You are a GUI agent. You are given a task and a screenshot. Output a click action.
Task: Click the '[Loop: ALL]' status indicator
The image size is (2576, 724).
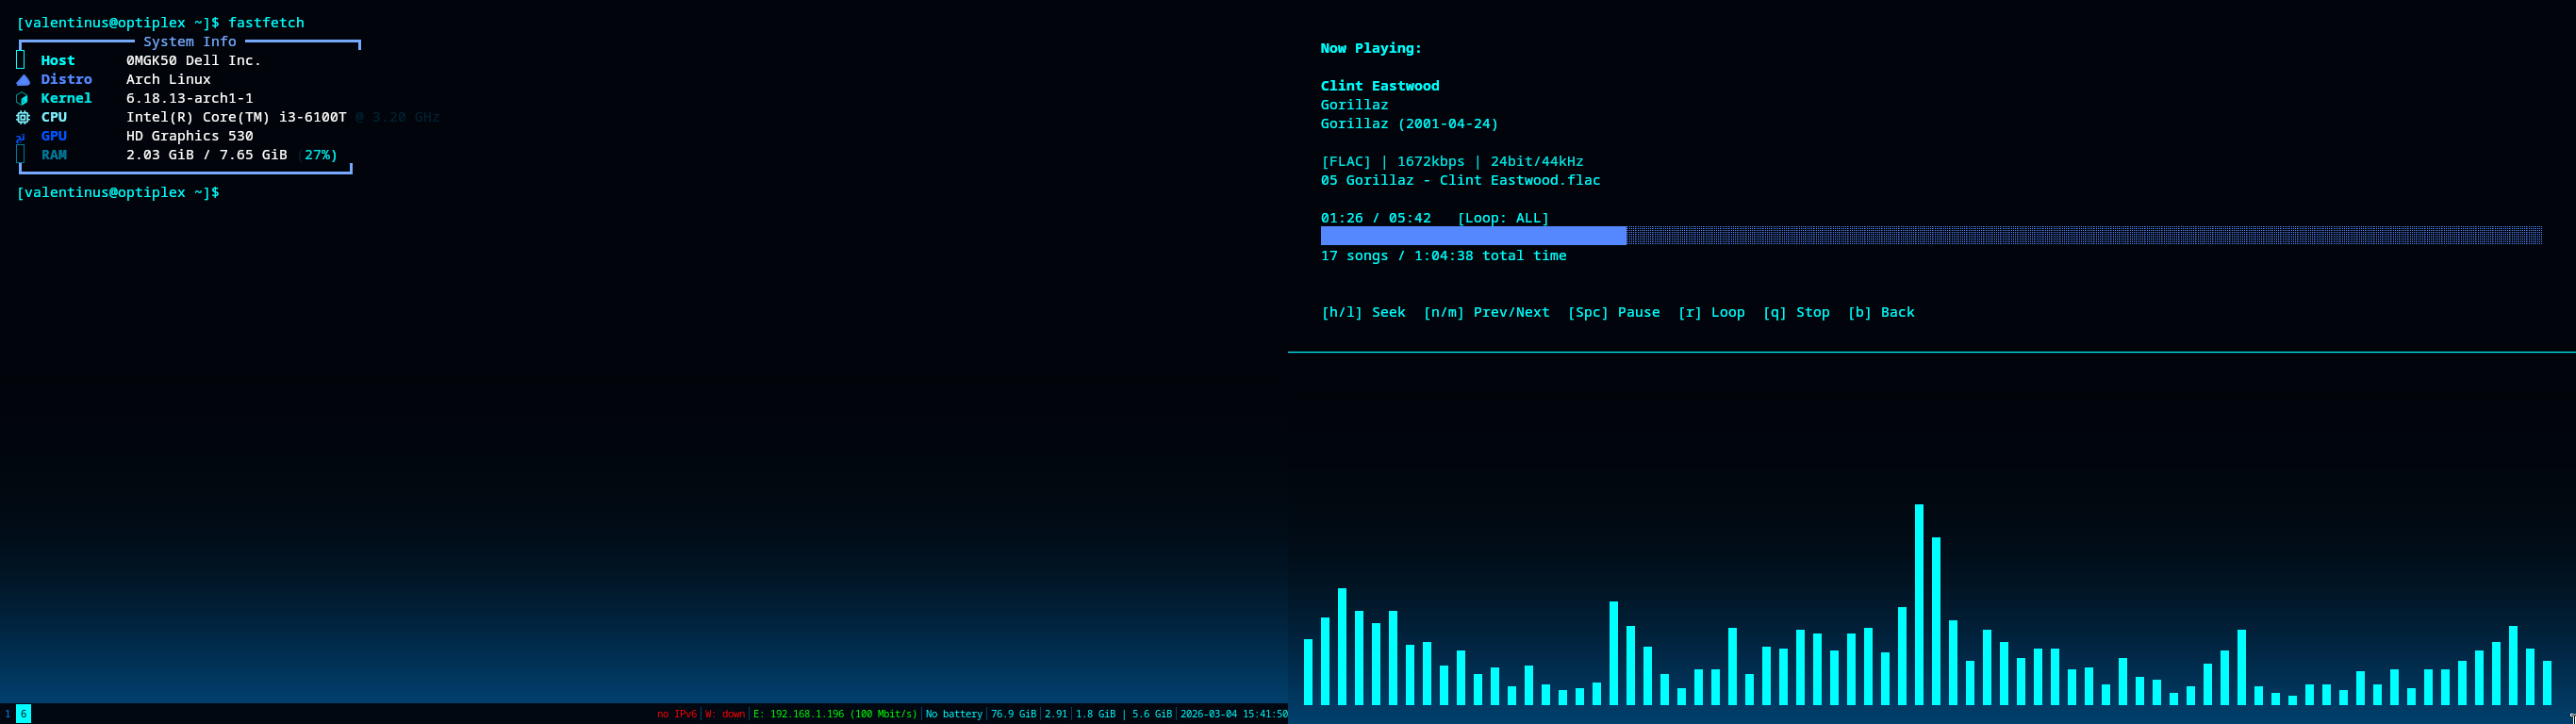(1503, 219)
